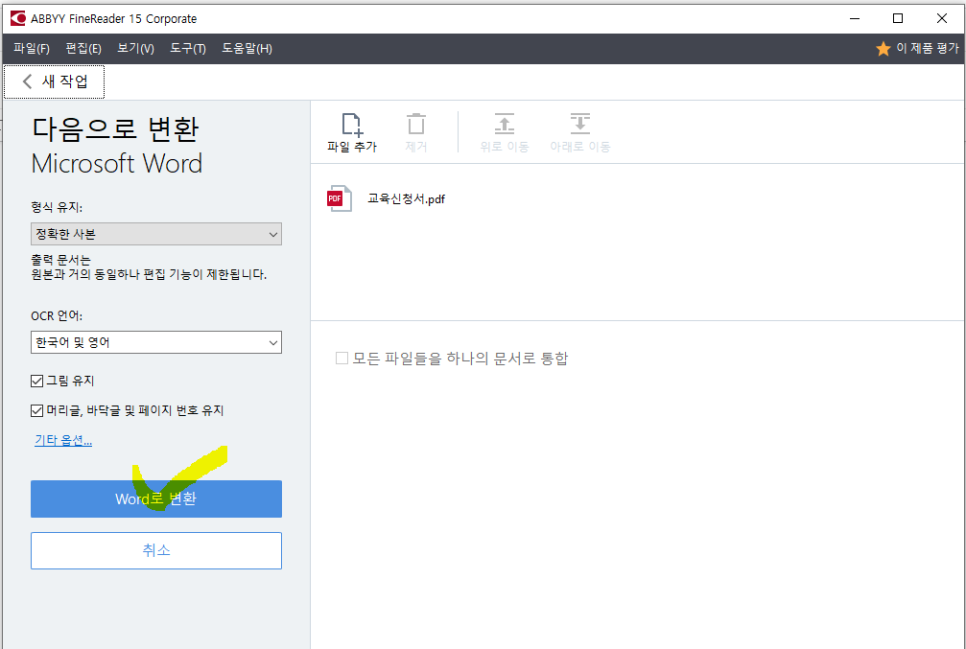Open the 기타 옵션... link
Viewport: 966px width, 649px height.
click(x=63, y=440)
